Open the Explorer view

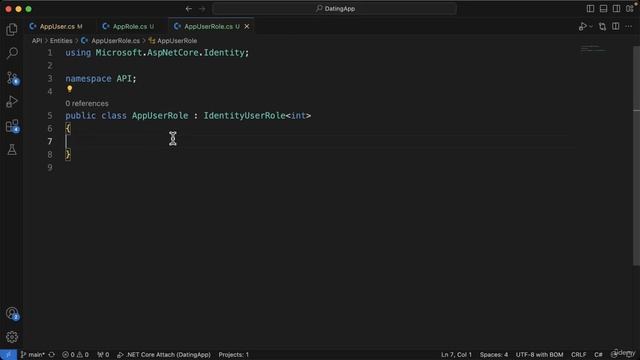(x=12, y=29)
